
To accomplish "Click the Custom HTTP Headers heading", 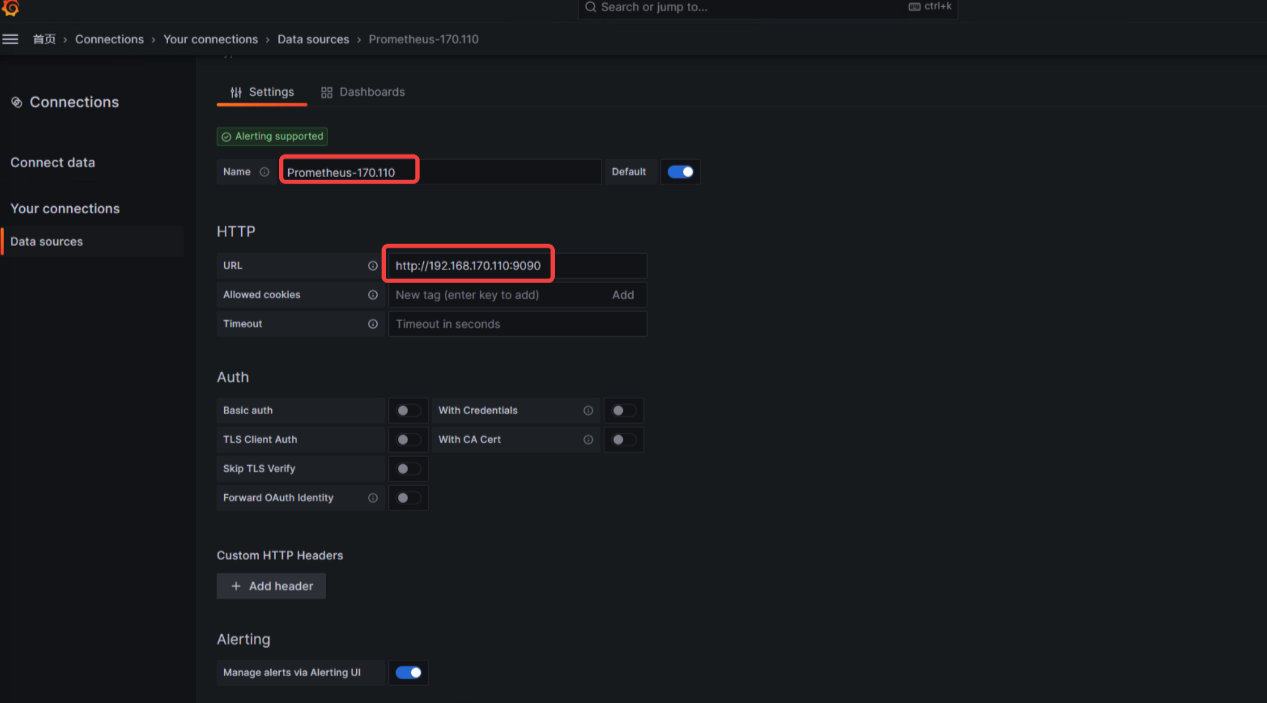I will (280, 556).
